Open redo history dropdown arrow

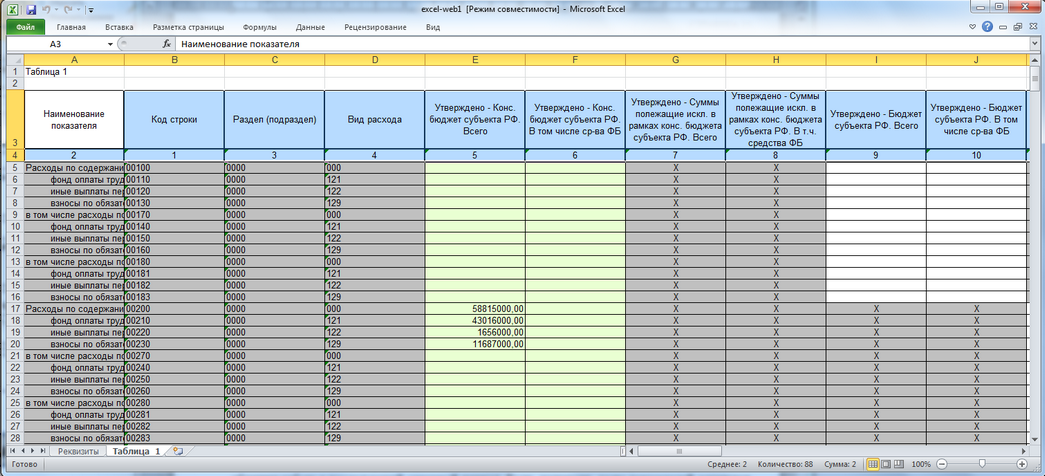click(77, 11)
